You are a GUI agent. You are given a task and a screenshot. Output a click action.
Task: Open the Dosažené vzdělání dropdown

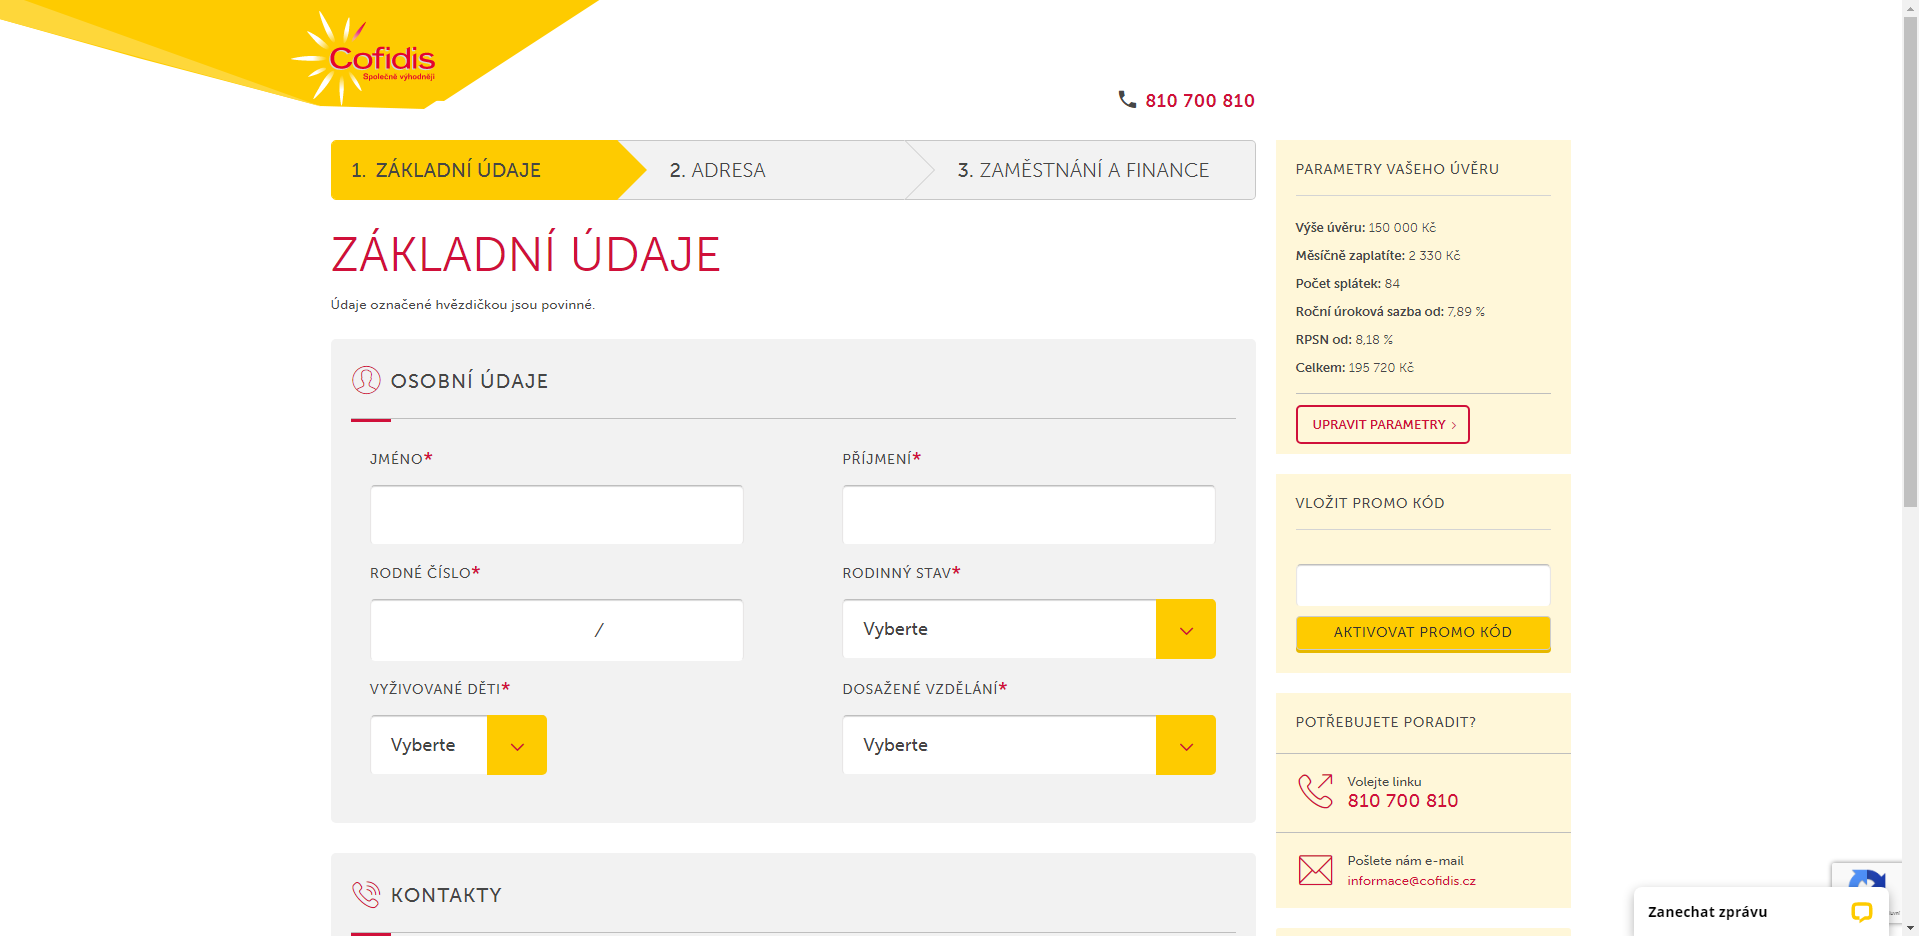click(x=1029, y=745)
